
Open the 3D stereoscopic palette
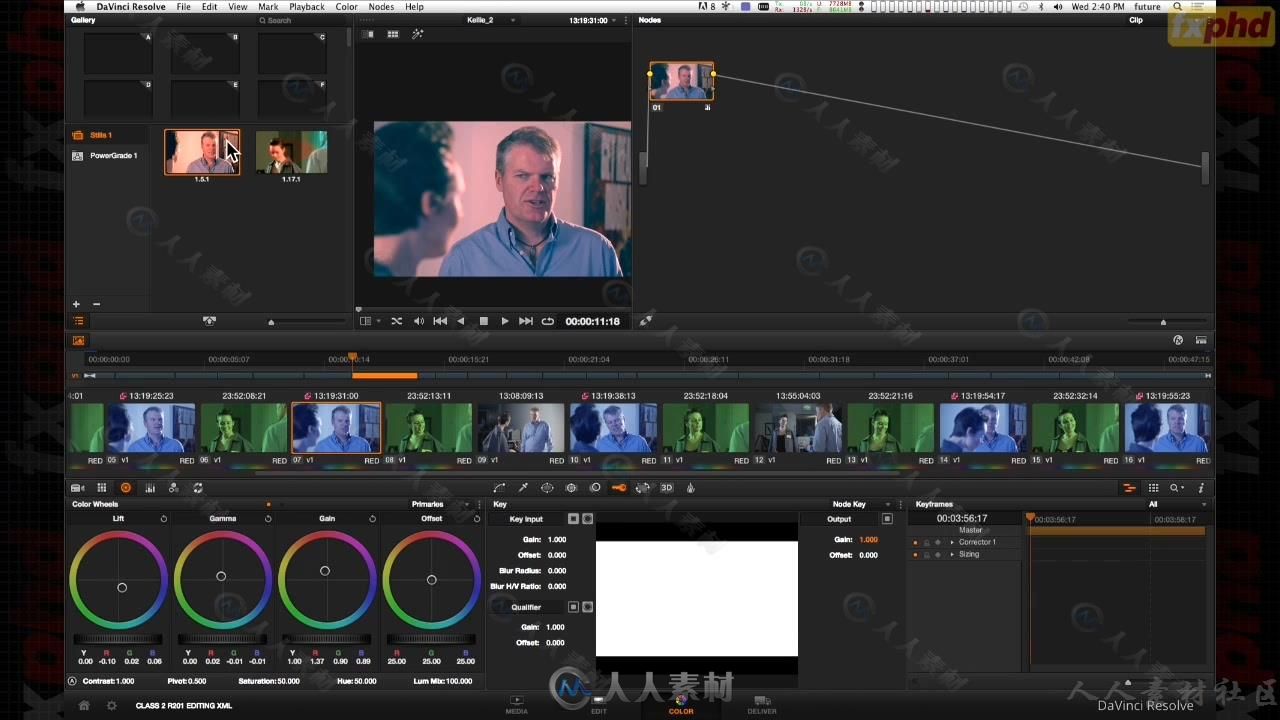pos(667,488)
